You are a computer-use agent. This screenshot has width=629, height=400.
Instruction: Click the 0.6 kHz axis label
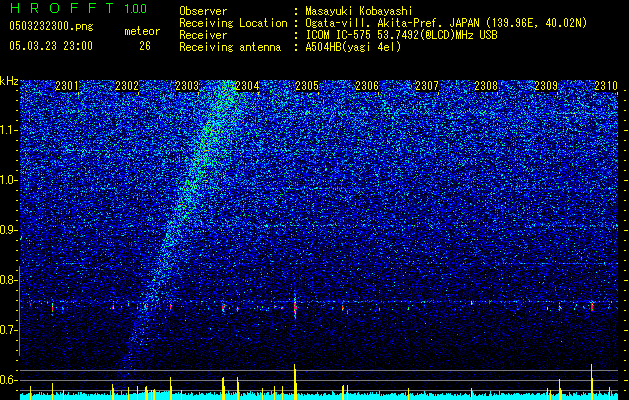9,380
